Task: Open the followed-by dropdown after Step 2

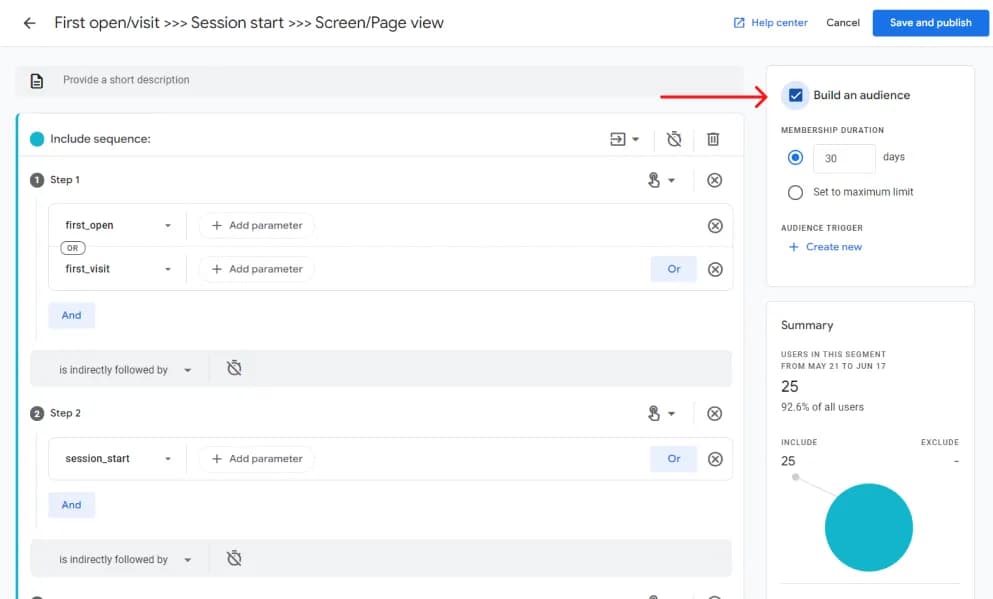Action: click(x=125, y=560)
